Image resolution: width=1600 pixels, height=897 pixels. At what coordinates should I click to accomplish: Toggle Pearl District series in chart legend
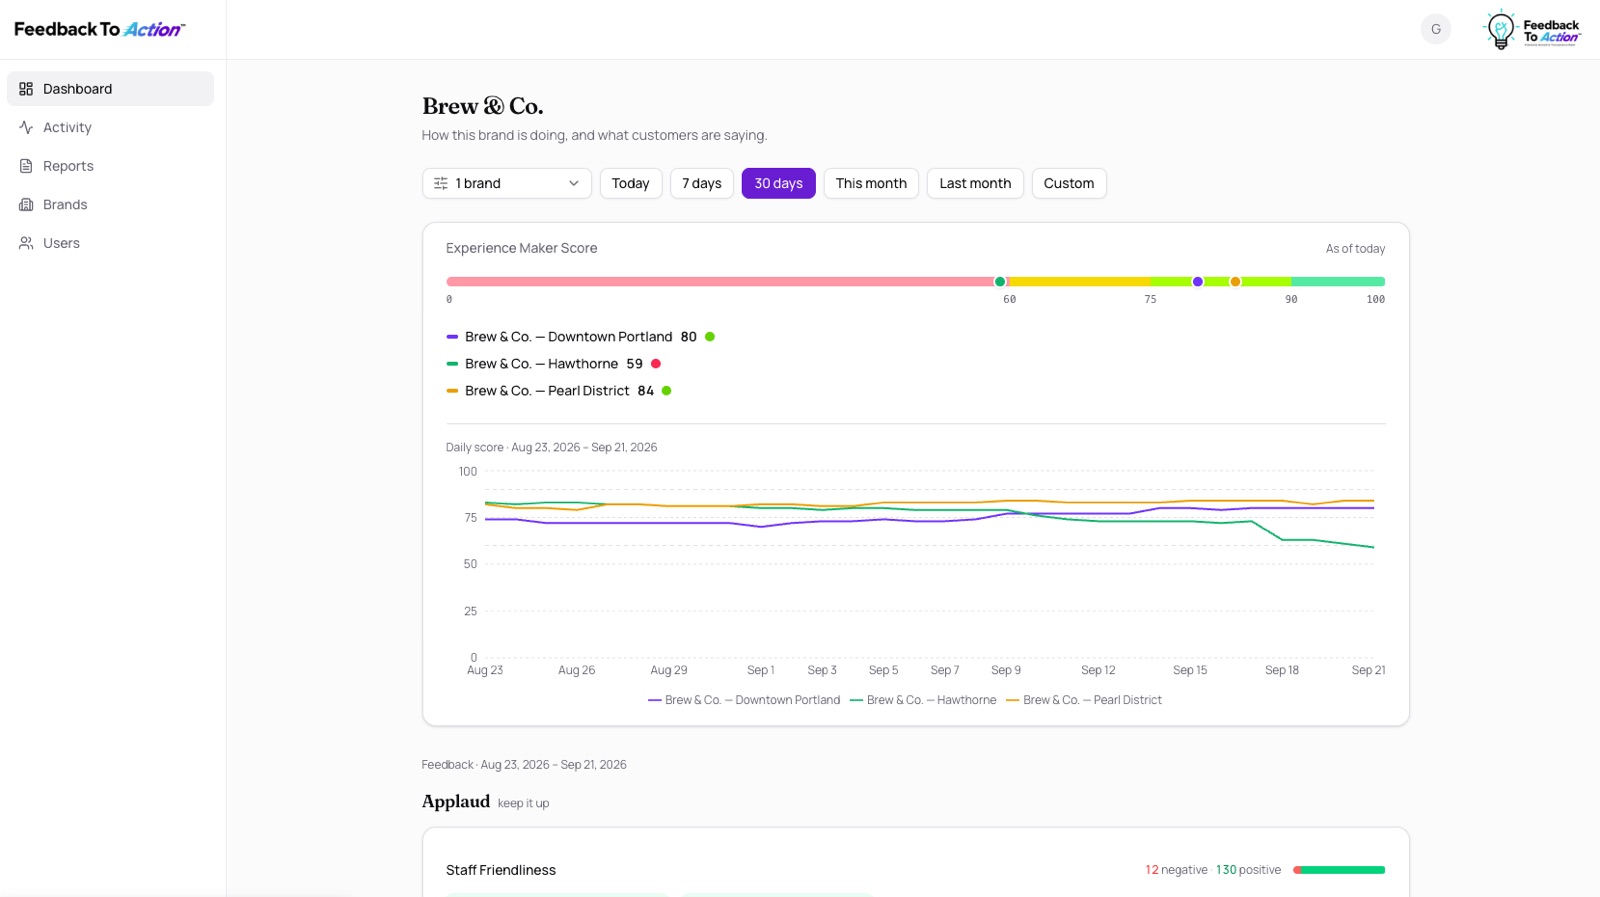click(x=1084, y=700)
